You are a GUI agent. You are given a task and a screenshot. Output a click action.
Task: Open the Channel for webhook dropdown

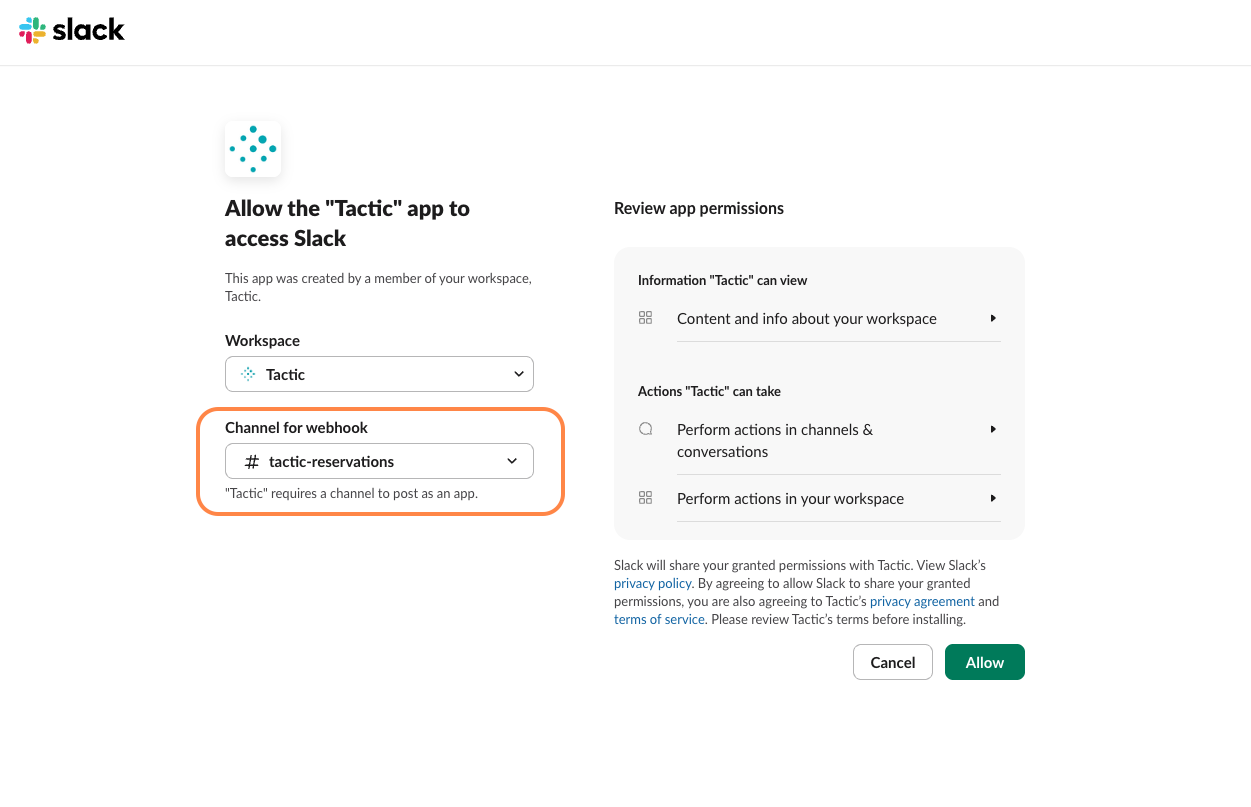379,462
